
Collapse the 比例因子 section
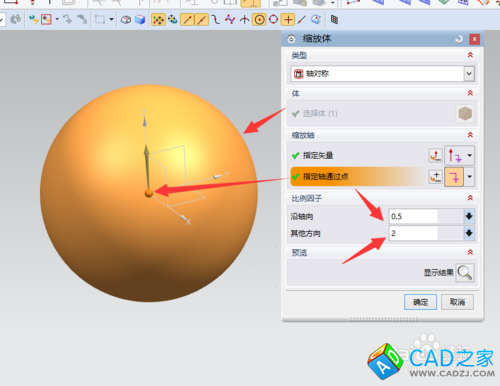470,198
